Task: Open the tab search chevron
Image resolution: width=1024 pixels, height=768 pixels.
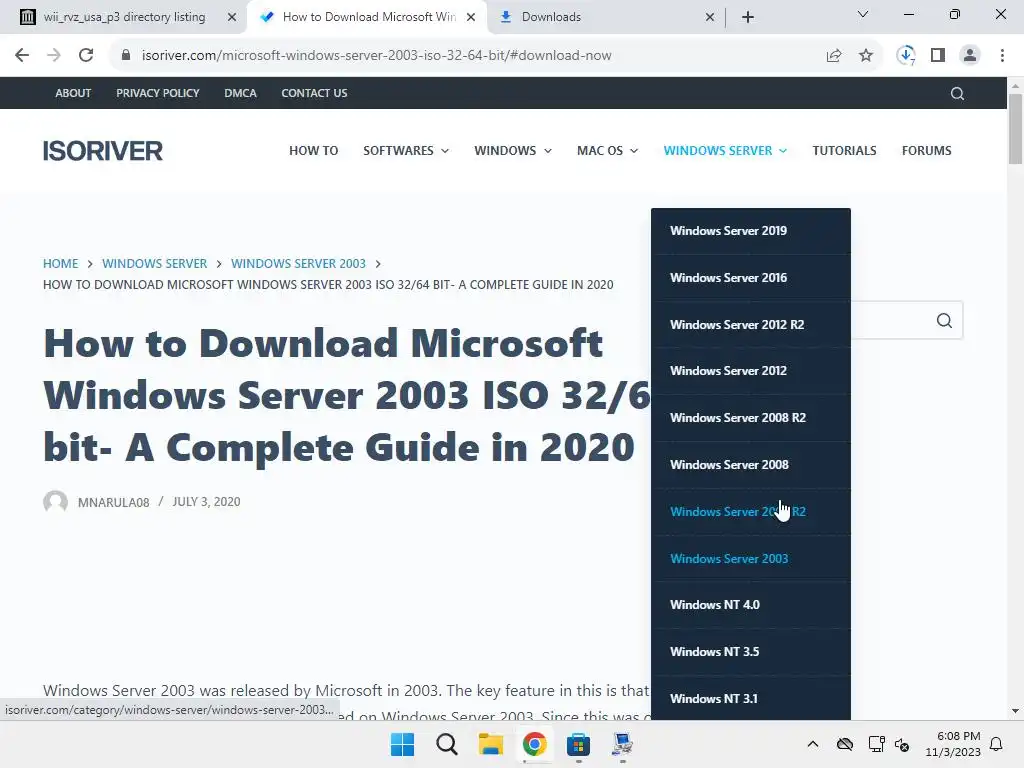Action: pyautogui.click(x=863, y=14)
